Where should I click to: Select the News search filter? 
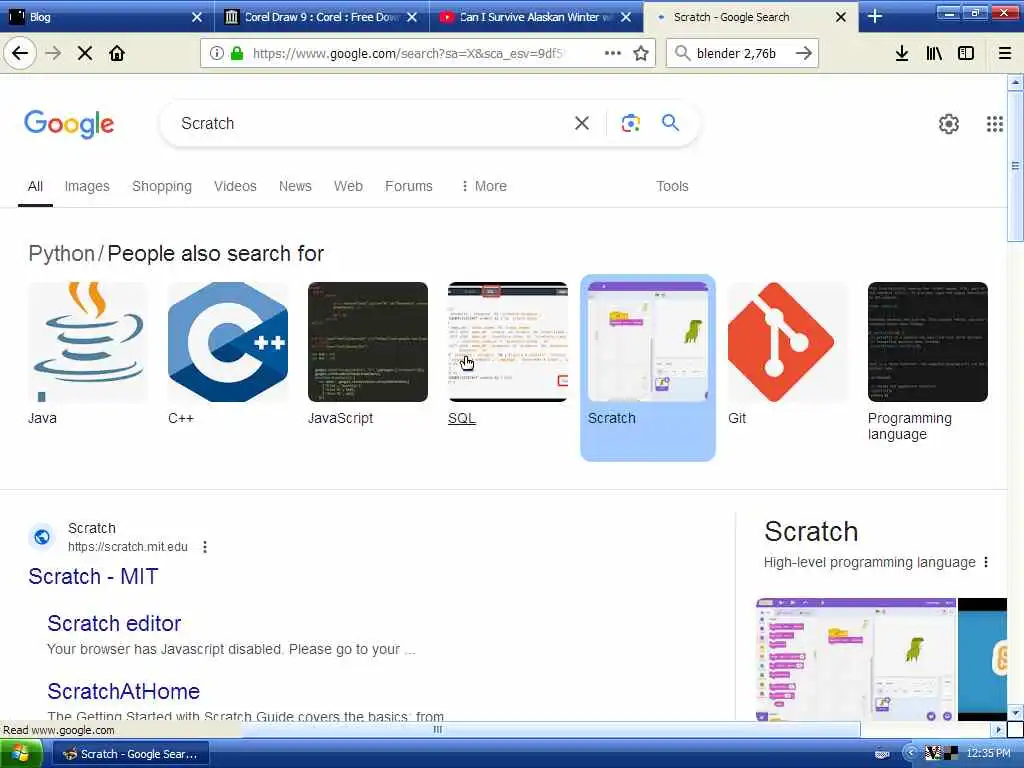pyautogui.click(x=295, y=186)
